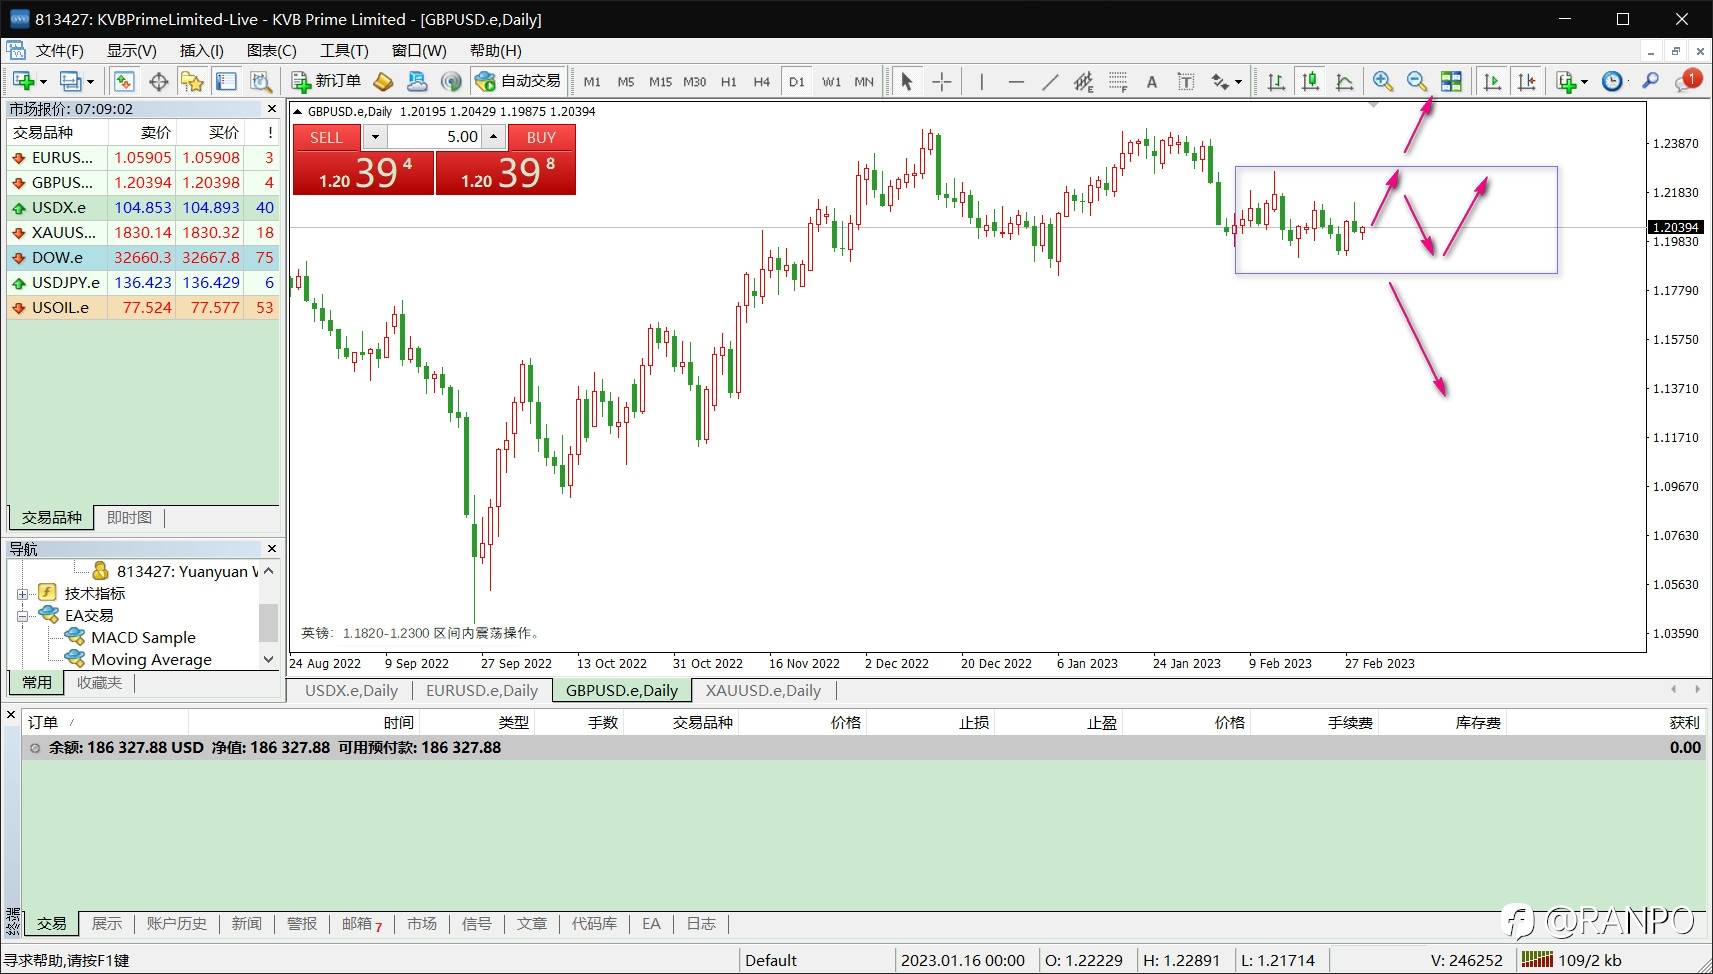Select the trendline drawing tool

pyautogui.click(x=1050, y=81)
